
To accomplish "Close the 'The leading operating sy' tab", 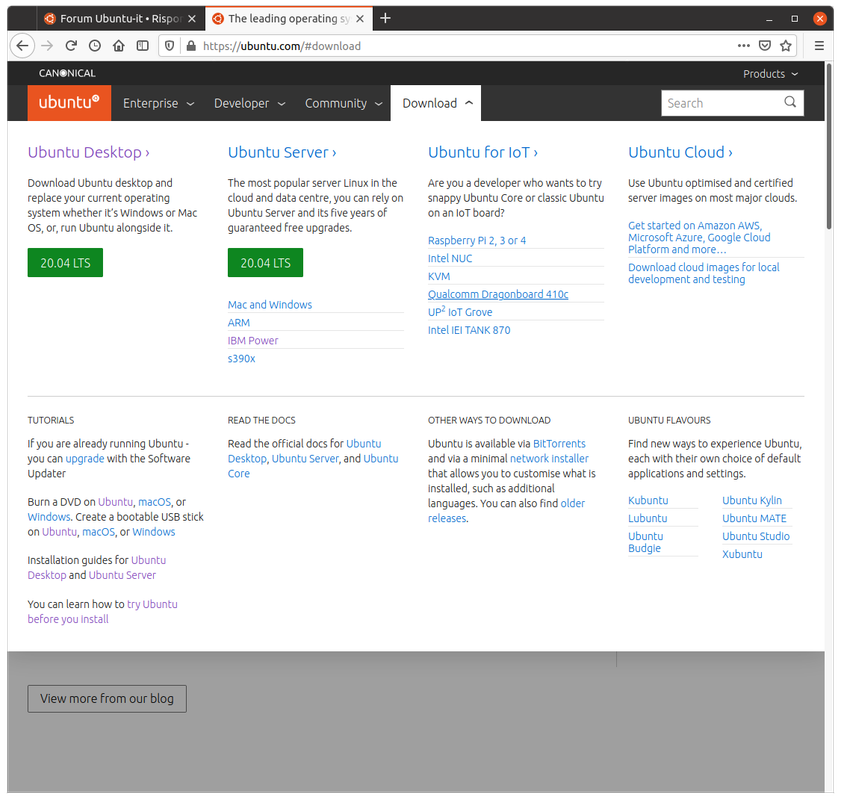I will click(360, 19).
